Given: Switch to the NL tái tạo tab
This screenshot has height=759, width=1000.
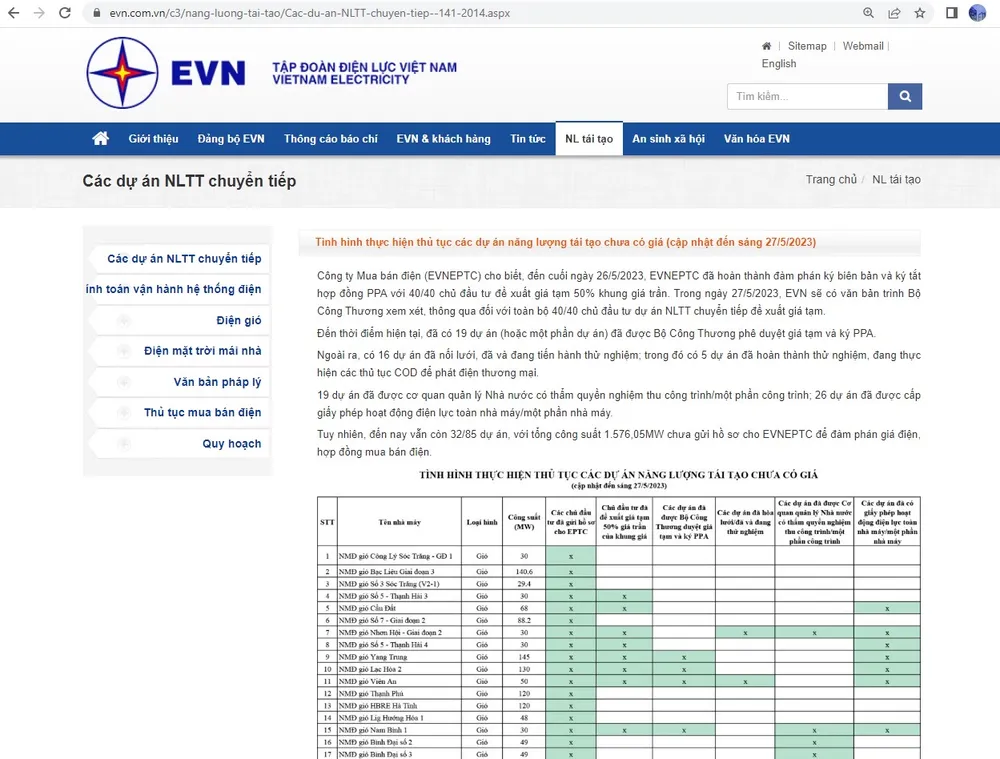Looking at the screenshot, I should pos(589,138).
